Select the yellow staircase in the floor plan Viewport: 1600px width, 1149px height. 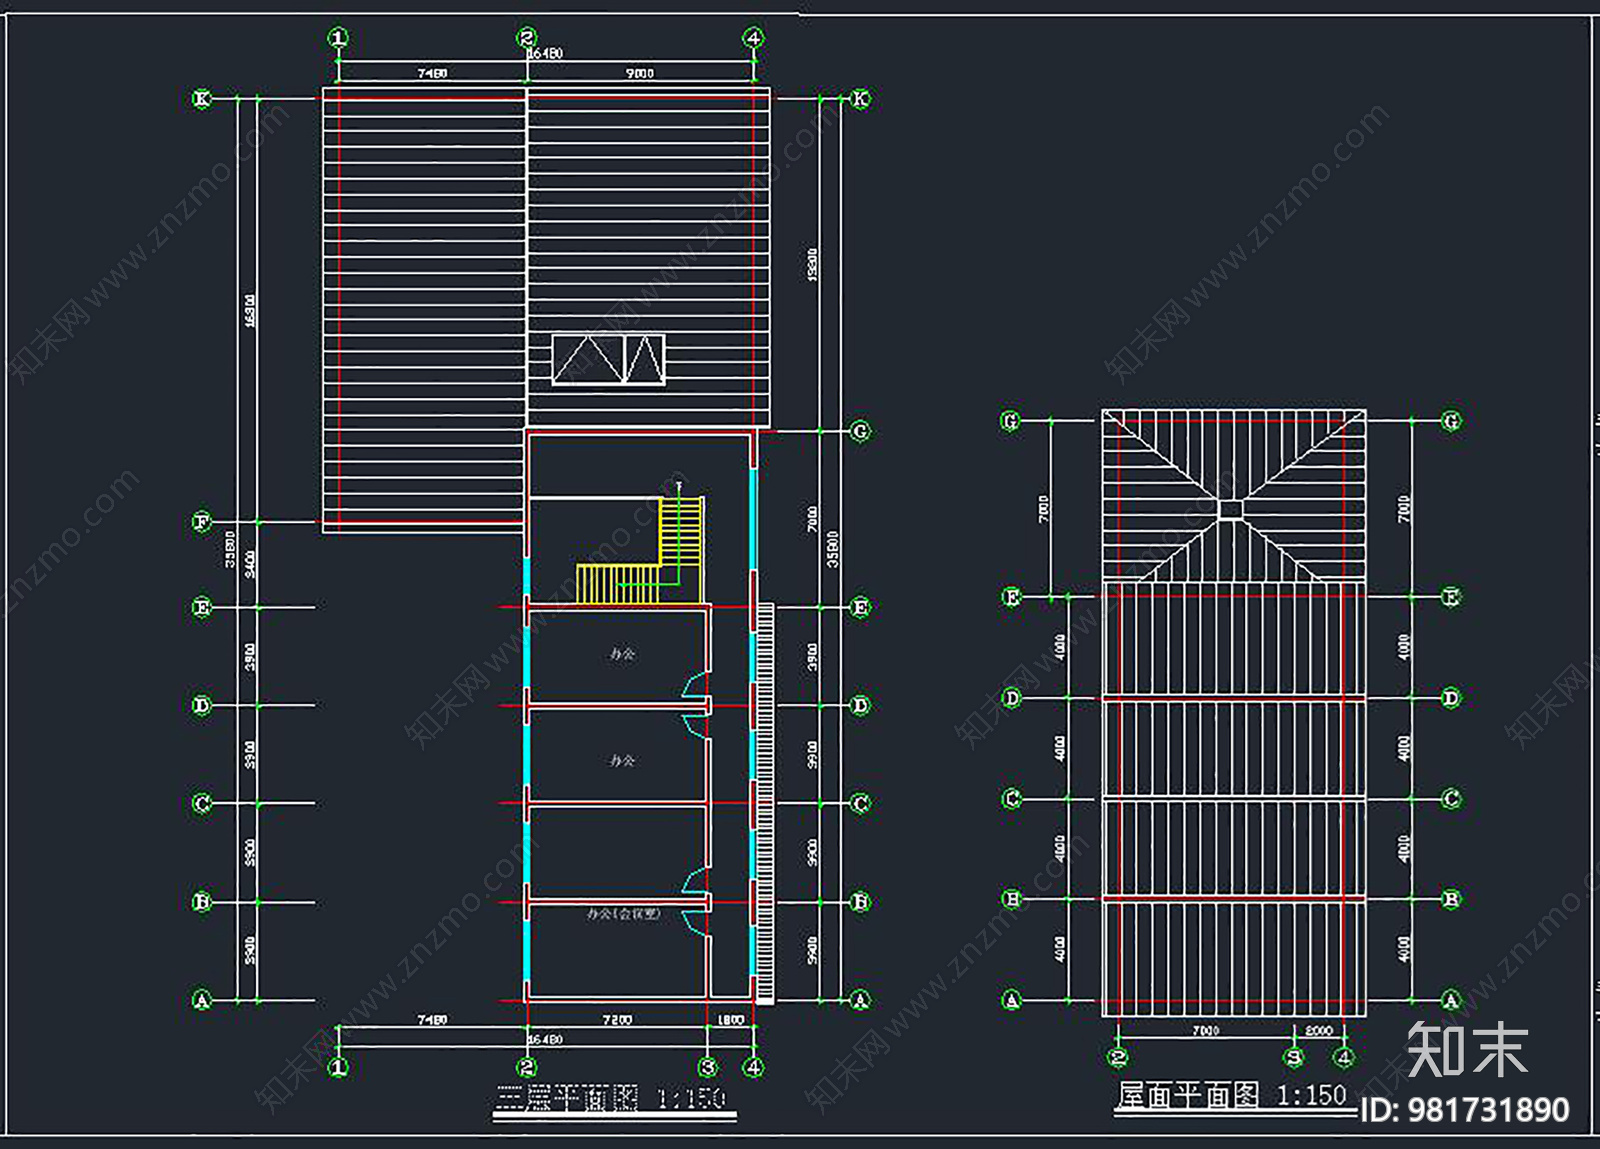(640, 549)
